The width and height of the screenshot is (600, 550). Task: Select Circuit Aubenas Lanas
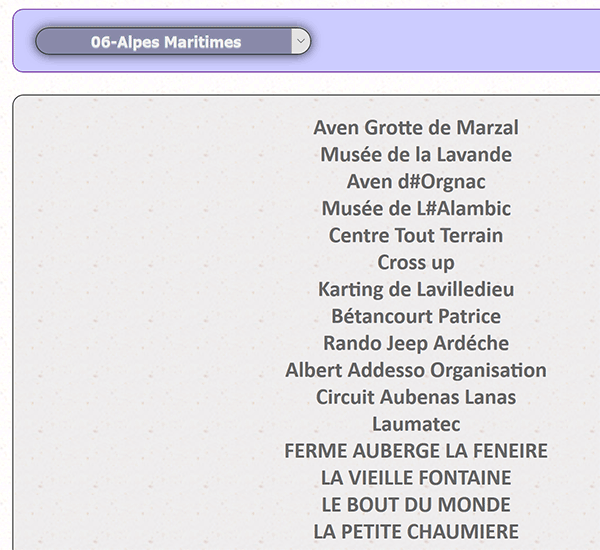(416, 397)
